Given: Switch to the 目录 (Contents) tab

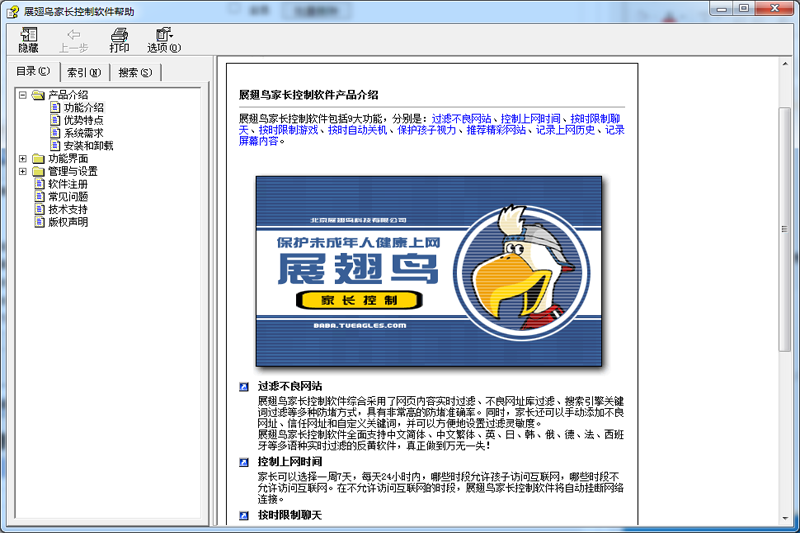Looking at the screenshot, I should [34, 71].
